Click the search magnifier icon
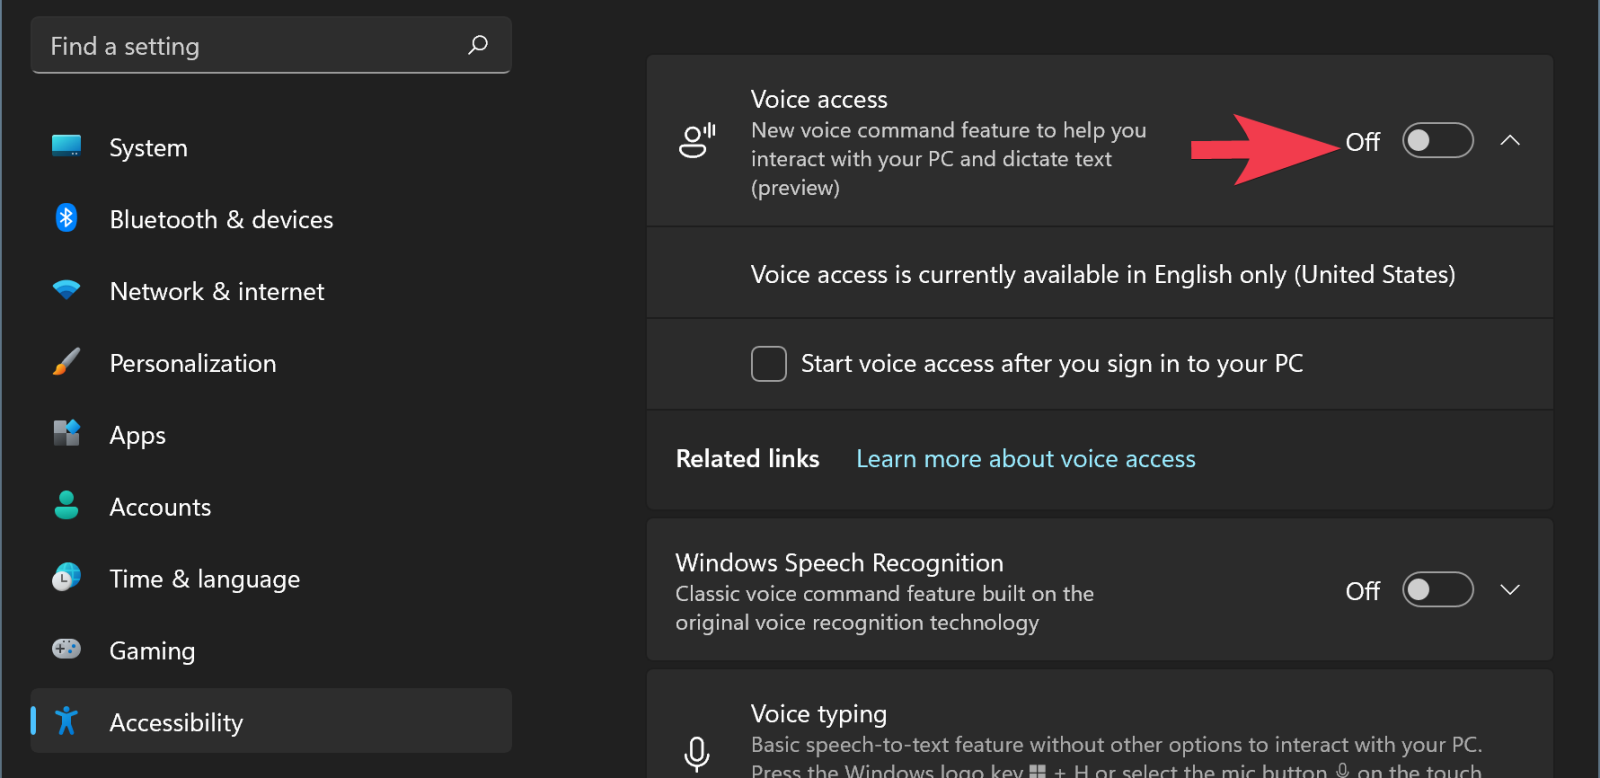This screenshot has height=778, width=1600. point(478,45)
